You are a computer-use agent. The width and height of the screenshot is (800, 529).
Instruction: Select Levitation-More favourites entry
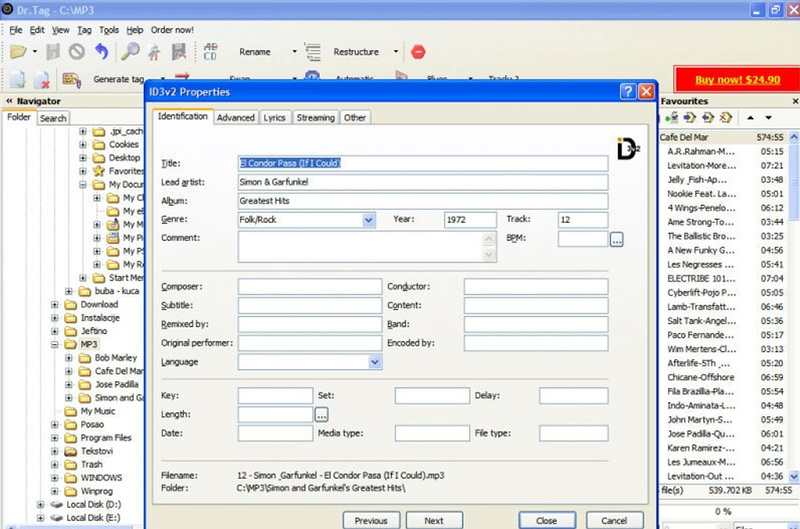click(x=702, y=165)
